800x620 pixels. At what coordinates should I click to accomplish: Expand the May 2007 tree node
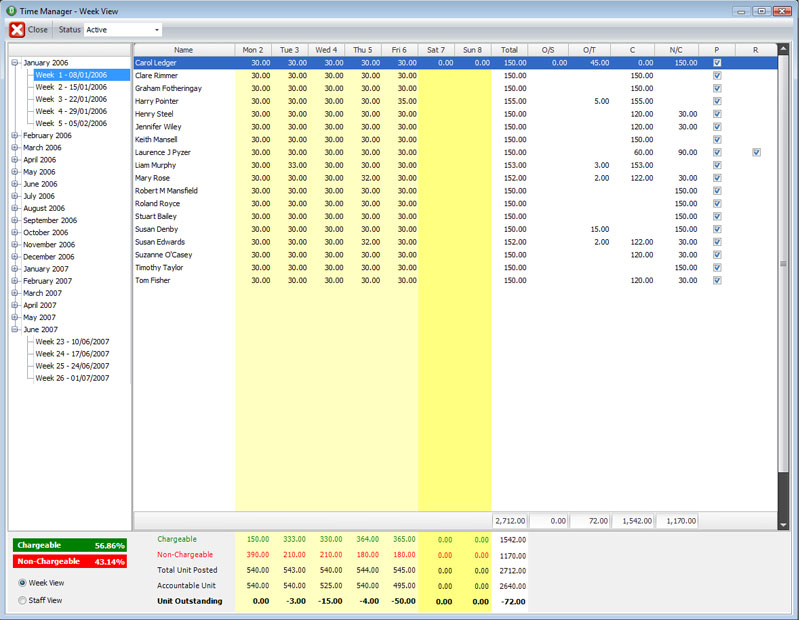[15, 317]
